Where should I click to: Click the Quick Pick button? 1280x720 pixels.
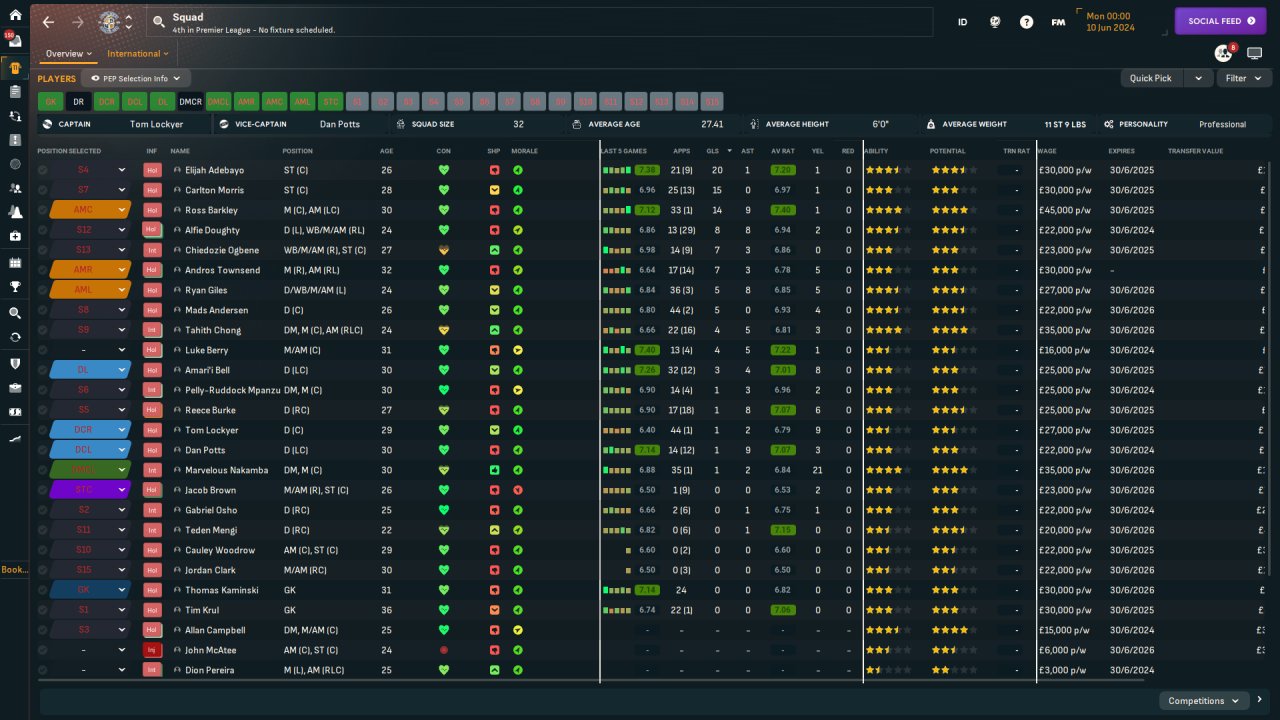coord(1151,78)
